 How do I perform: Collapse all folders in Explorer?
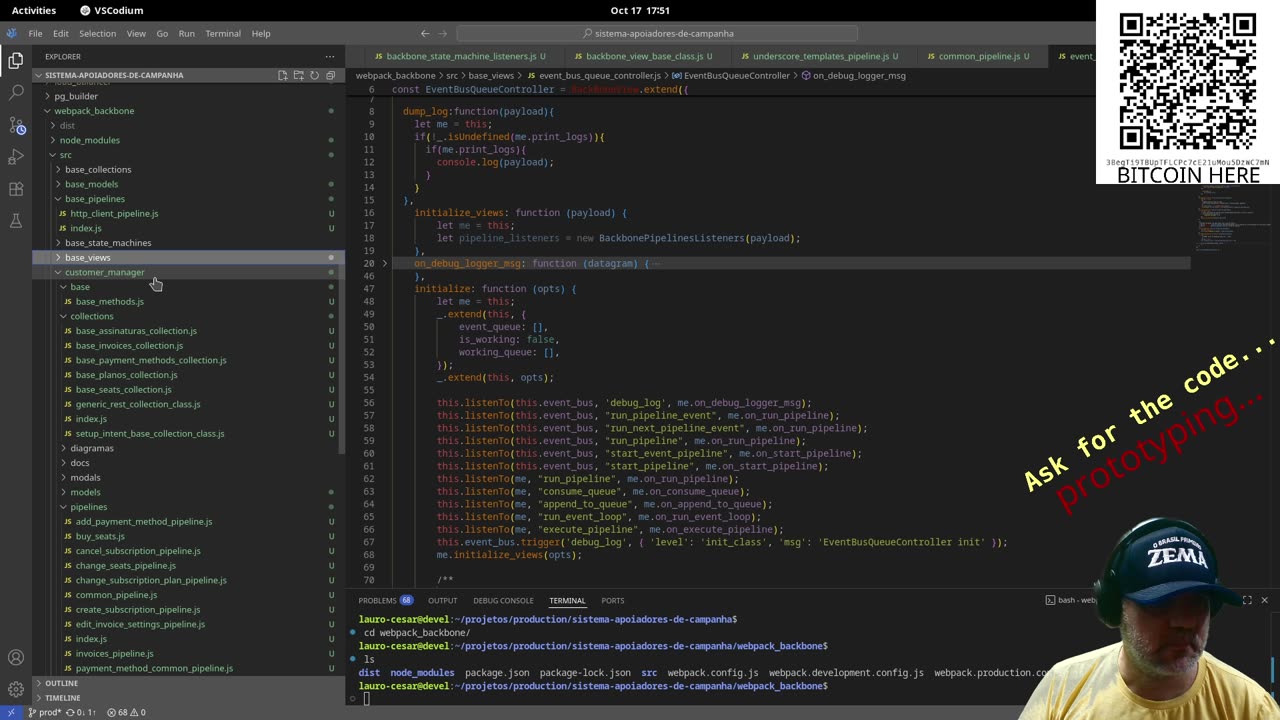[330, 75]
